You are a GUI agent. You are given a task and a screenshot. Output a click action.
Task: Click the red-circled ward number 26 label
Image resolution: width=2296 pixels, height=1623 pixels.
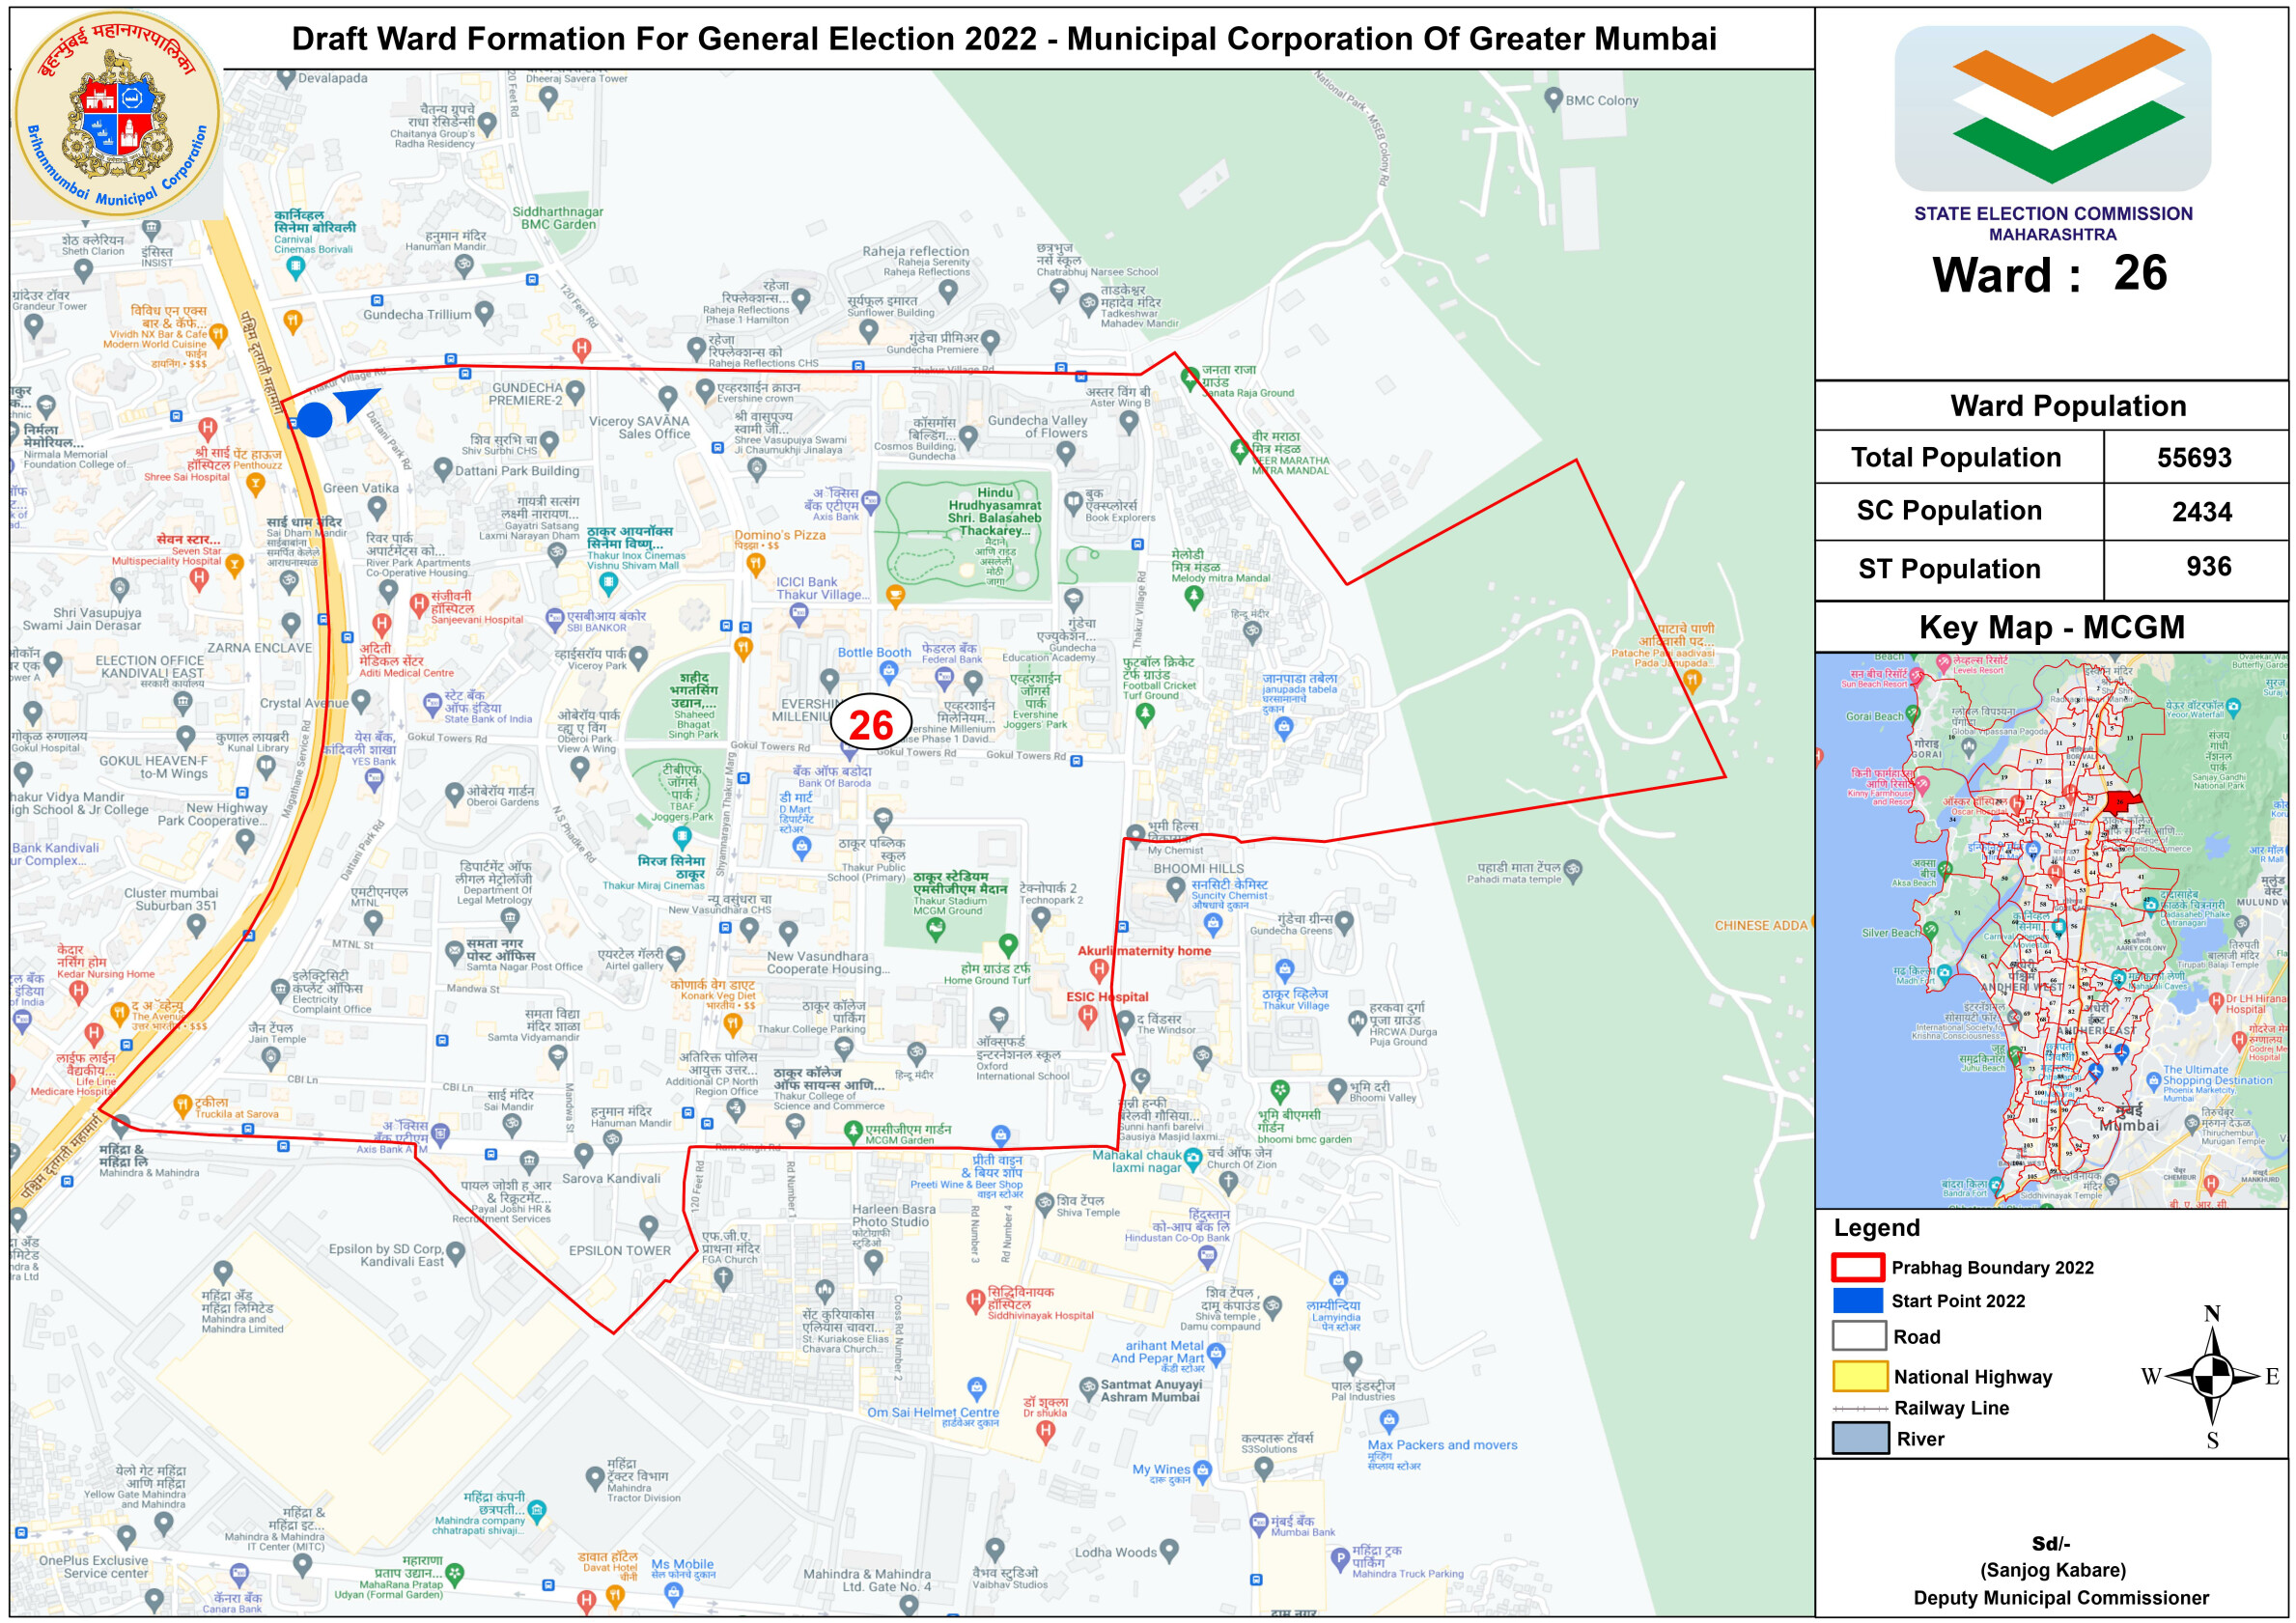[x=870, y=724]
